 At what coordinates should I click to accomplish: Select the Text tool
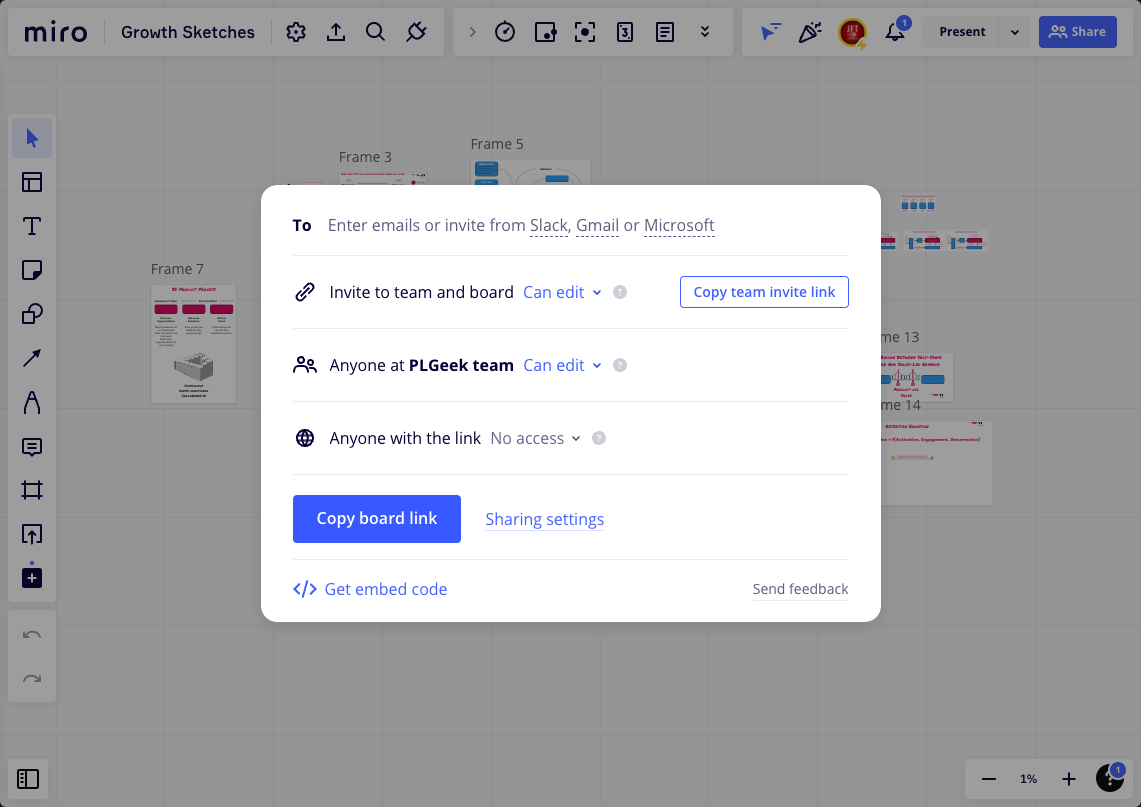[x=32, y=226]
